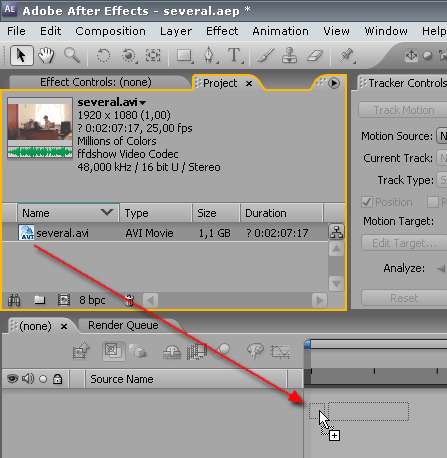Switch to the Render Queue tab
The height and width of the screenshot is (458, 447).
tap(123, 325)
